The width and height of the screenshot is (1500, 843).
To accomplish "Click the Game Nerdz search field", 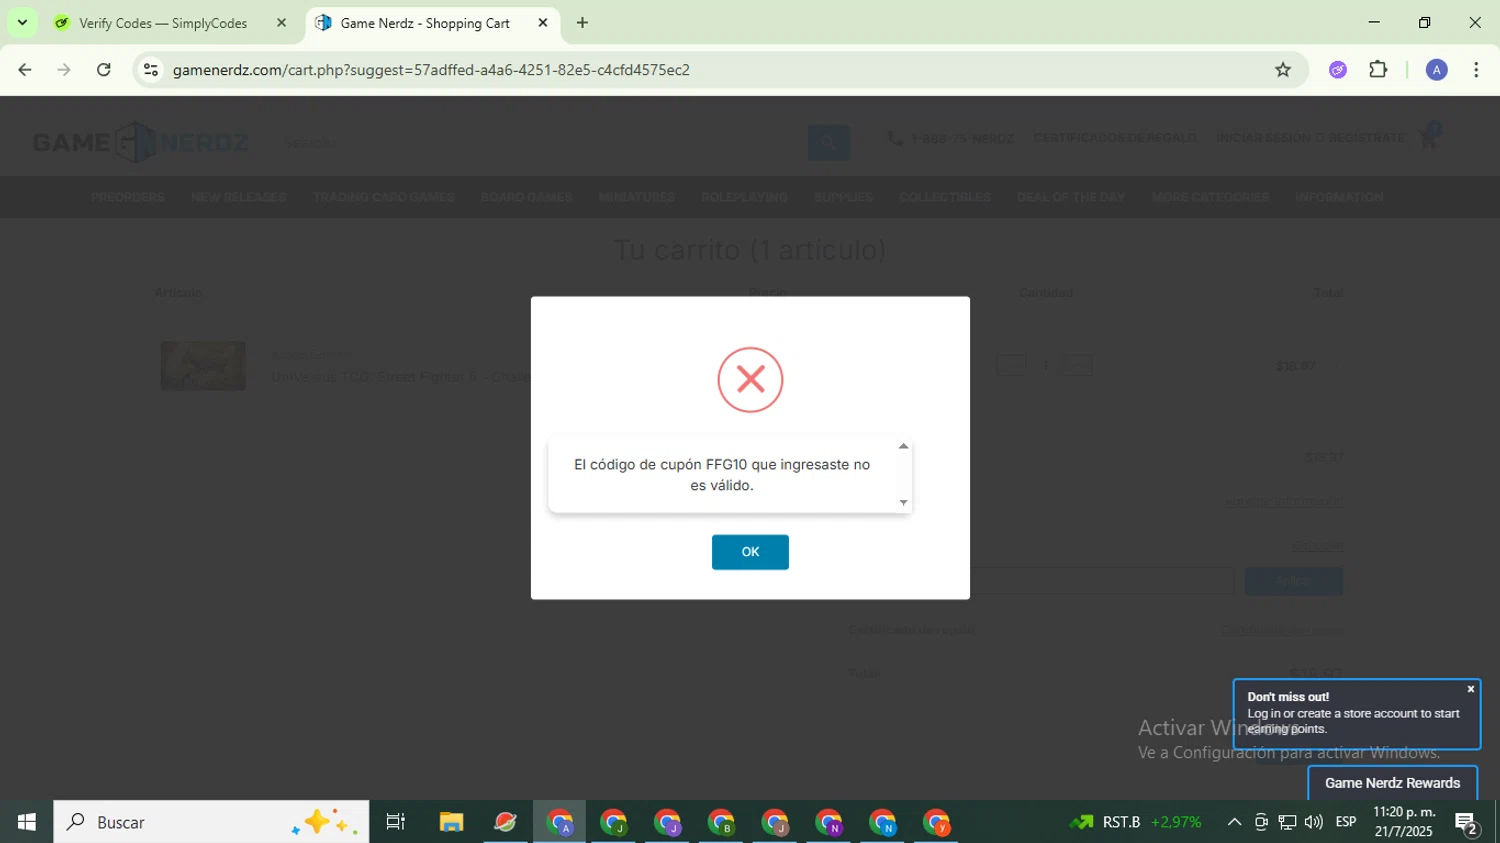I will click(540, 143).
